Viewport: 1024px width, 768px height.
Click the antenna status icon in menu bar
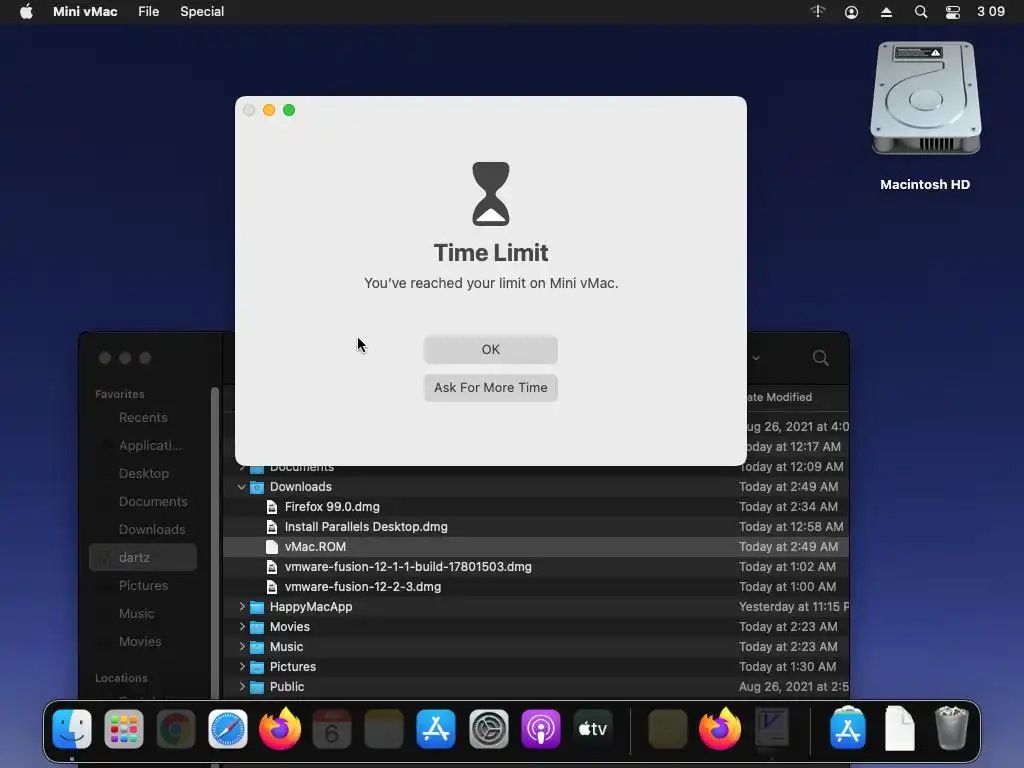pos(818,12)
